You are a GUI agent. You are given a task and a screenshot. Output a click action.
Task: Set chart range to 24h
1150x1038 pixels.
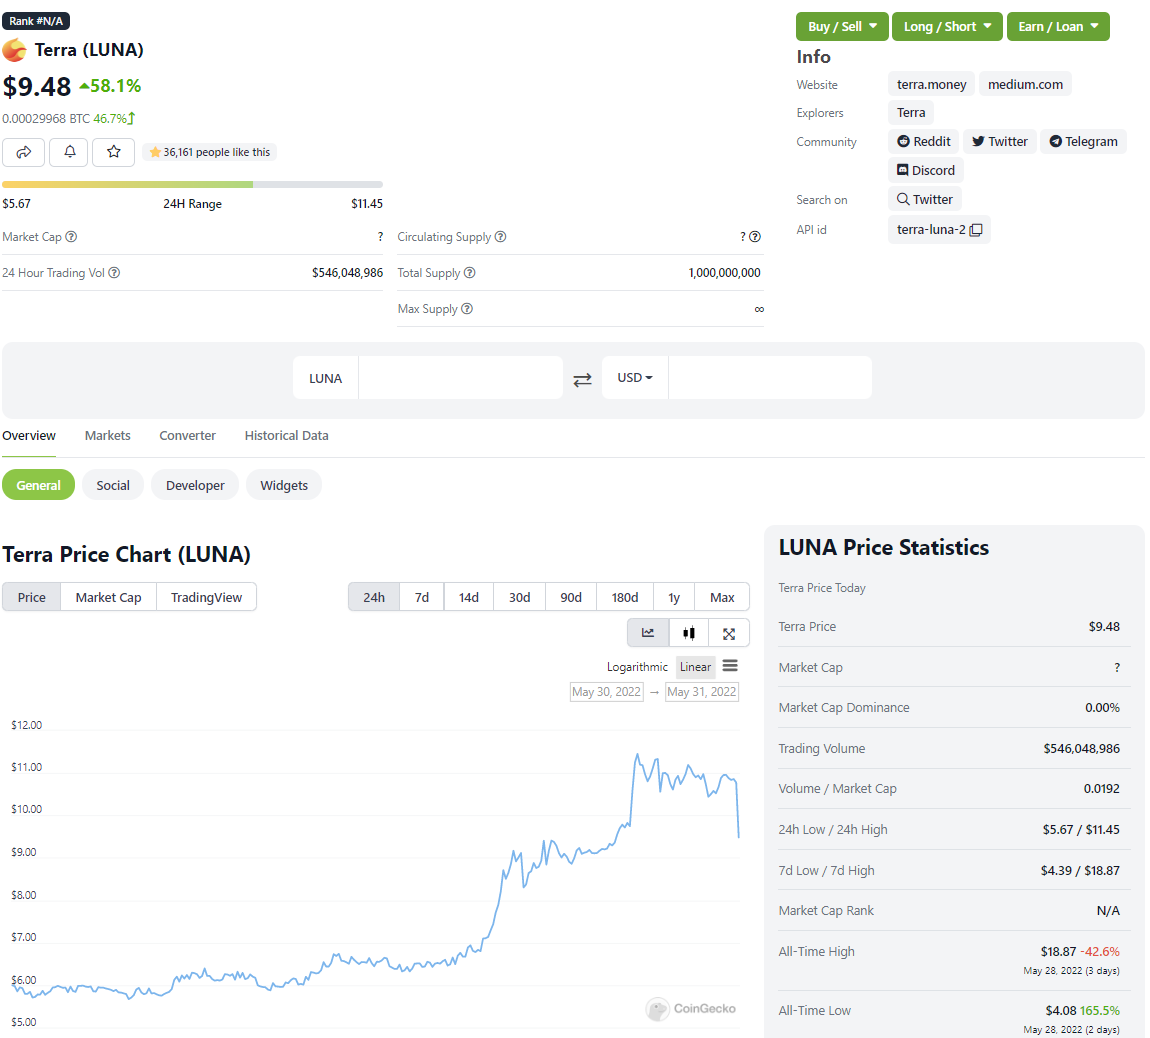coord(374,597)
